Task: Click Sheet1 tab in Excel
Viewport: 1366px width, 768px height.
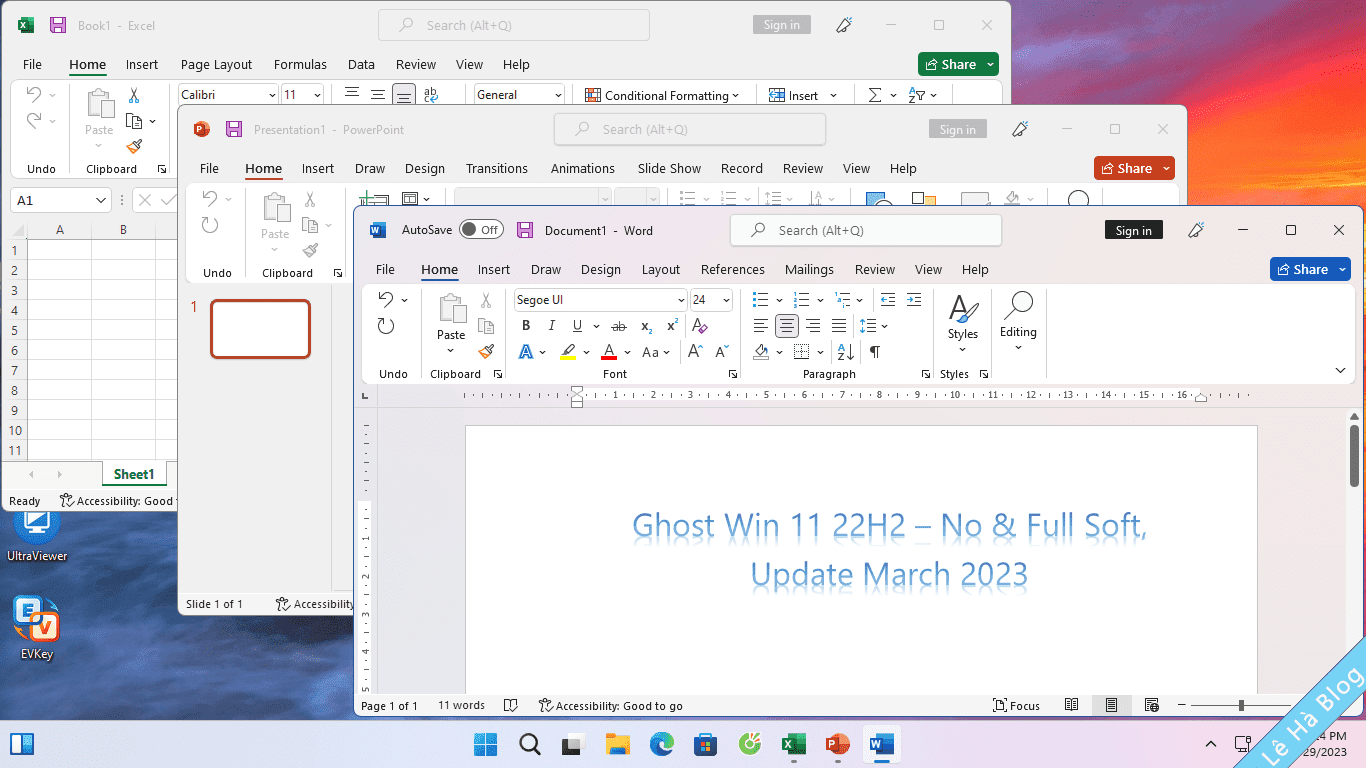Action: coord(134,474)
